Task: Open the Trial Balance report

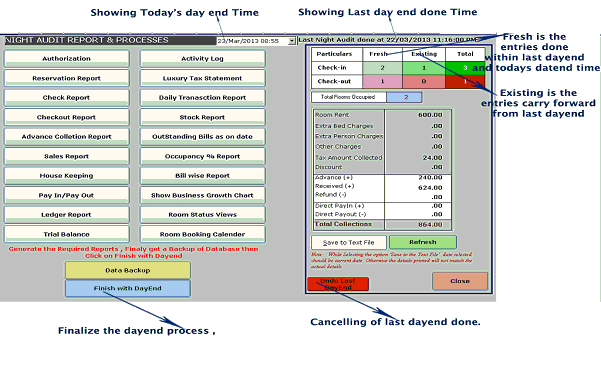Action: [x=67, y=235]
